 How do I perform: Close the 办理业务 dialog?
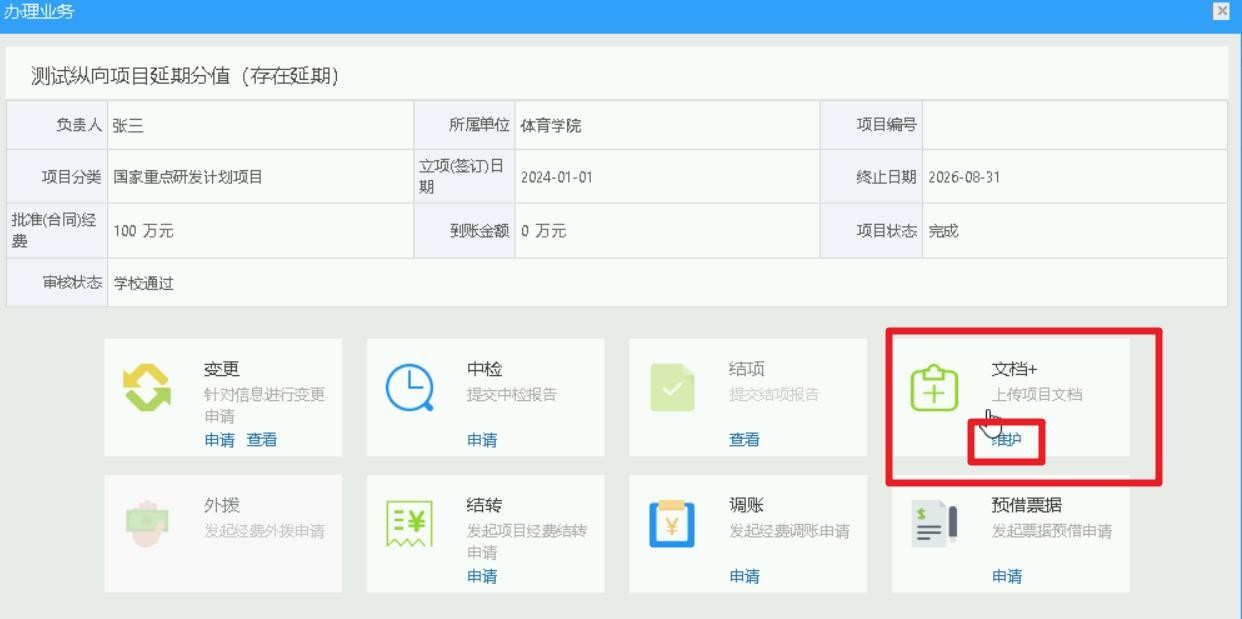[x=1220, y=11]
